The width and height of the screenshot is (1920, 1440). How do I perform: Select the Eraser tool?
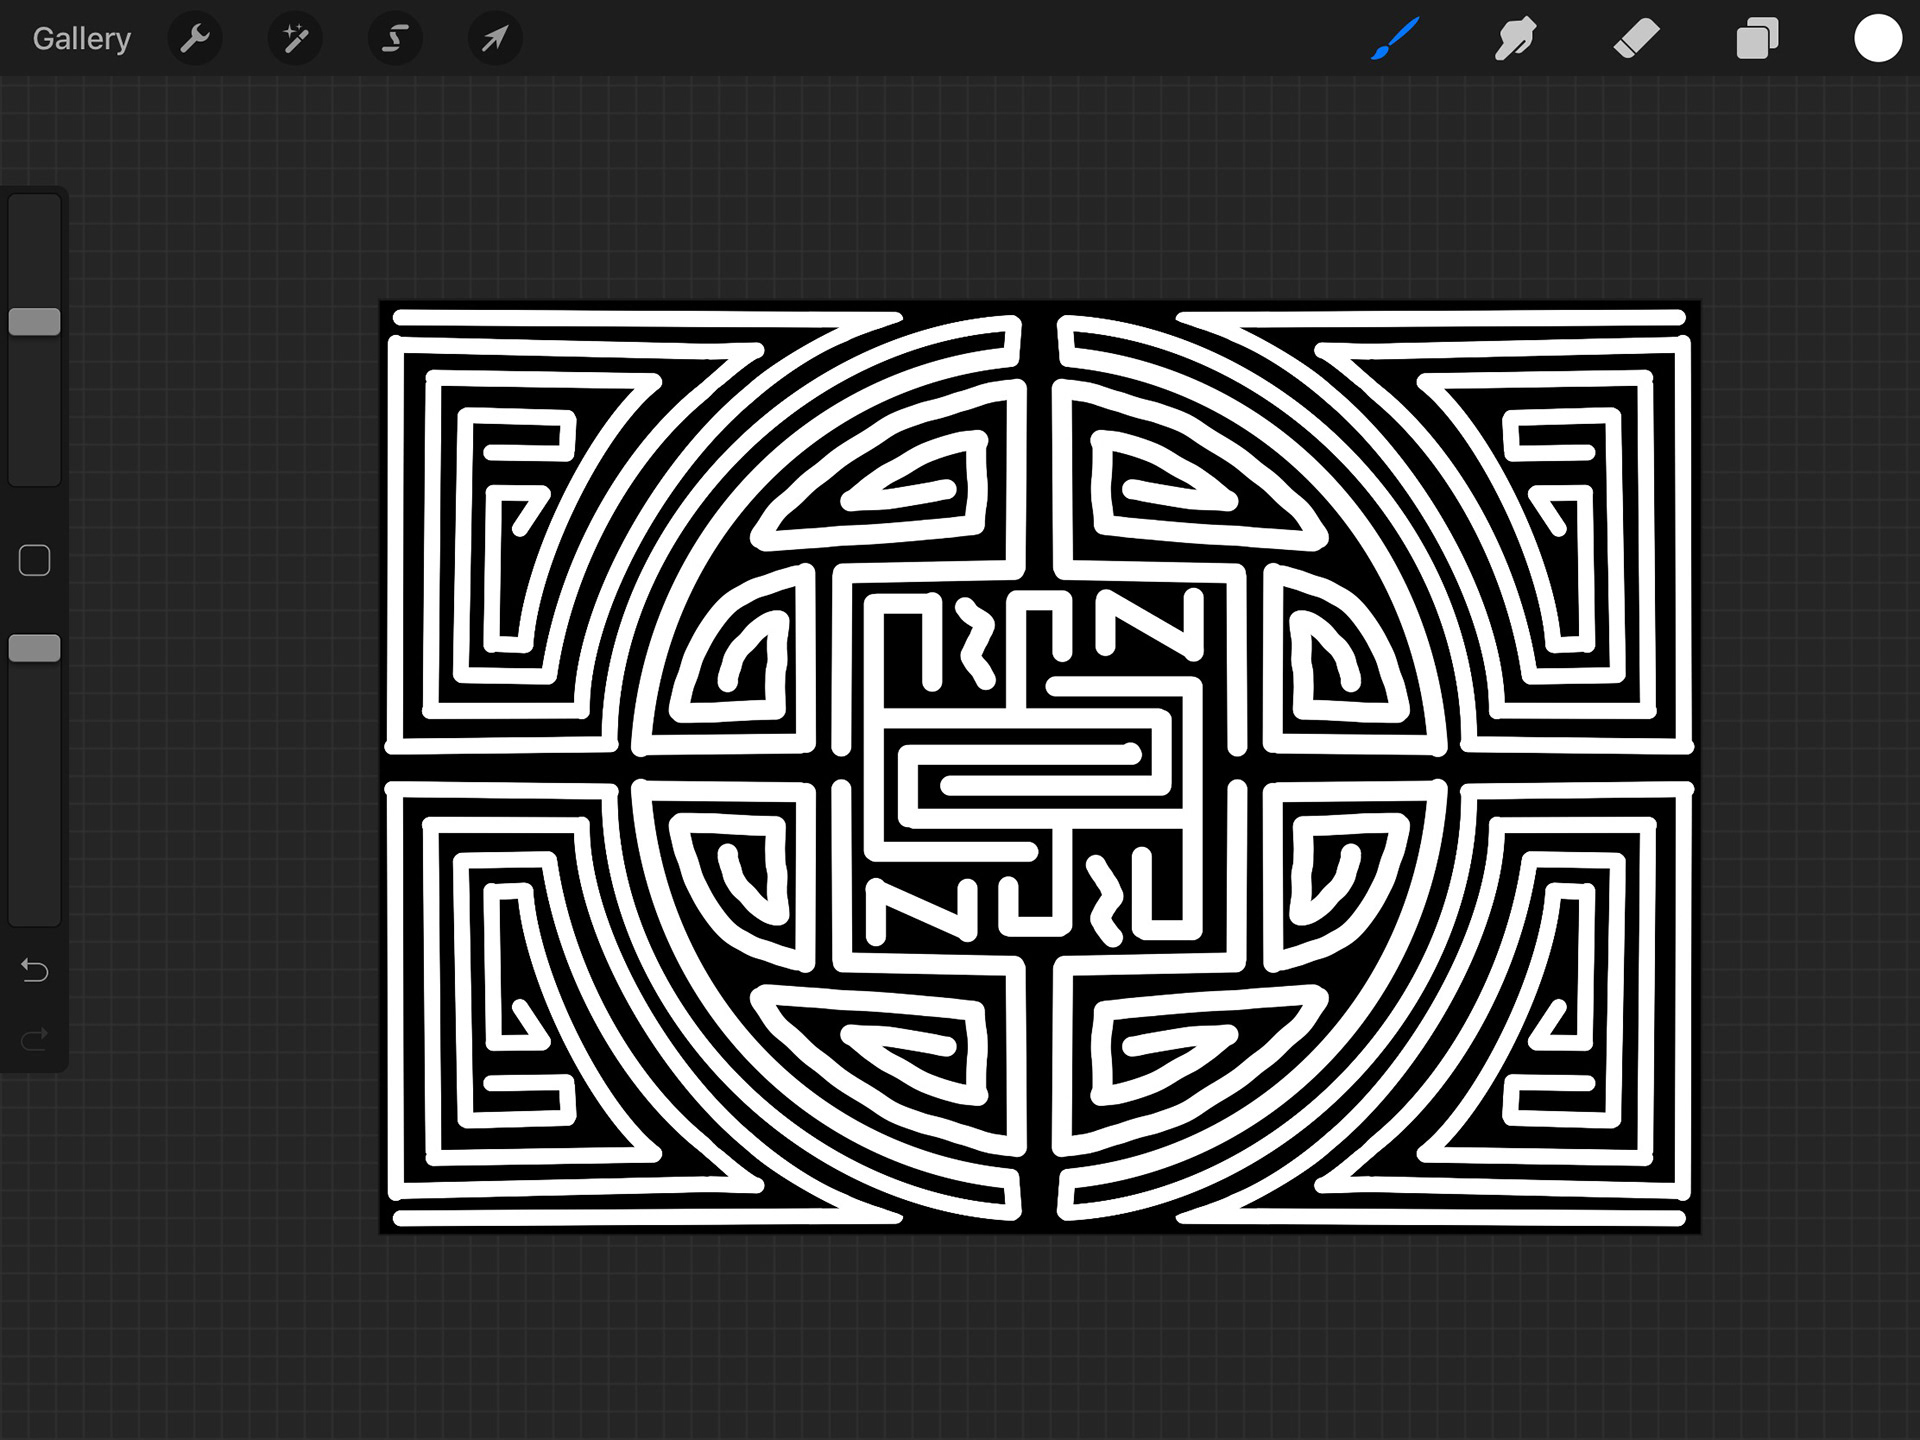point(1637,39)
